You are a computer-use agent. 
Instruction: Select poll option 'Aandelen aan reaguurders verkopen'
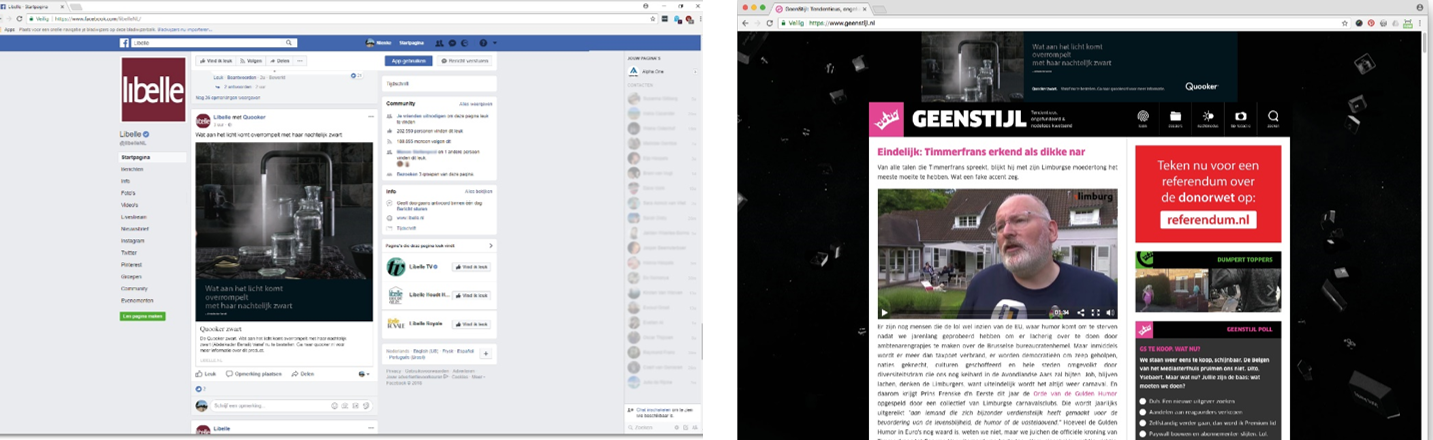pyautogui.click(x=1143, y=412)
